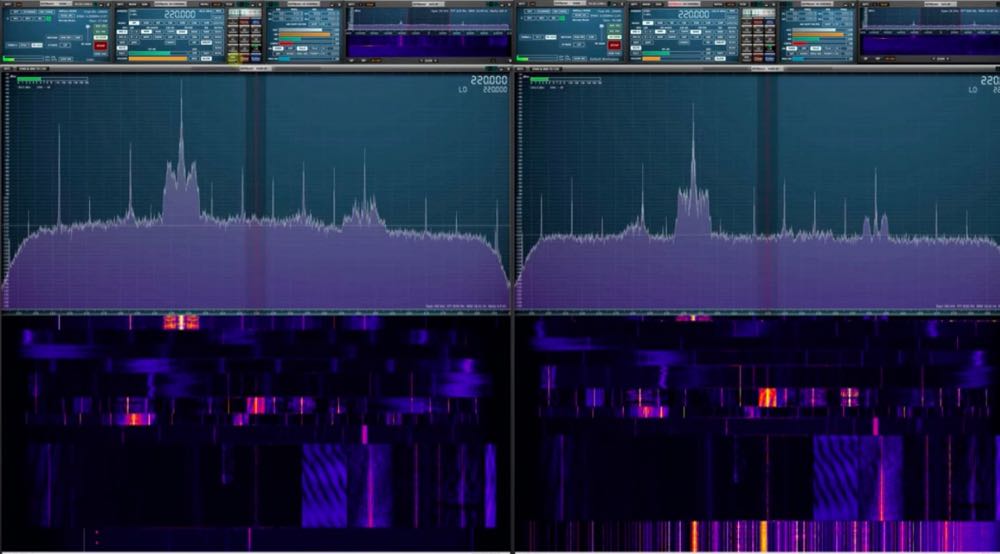Adjust orange level bar in left receiver panel
Image resolution: width=1000 pixels, height=554 pixels.
(158, 59)
